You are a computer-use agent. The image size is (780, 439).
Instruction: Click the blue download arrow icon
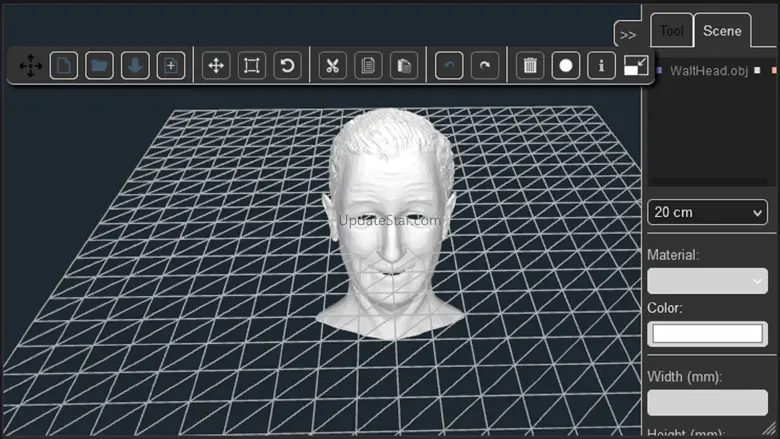coord(135,66)
